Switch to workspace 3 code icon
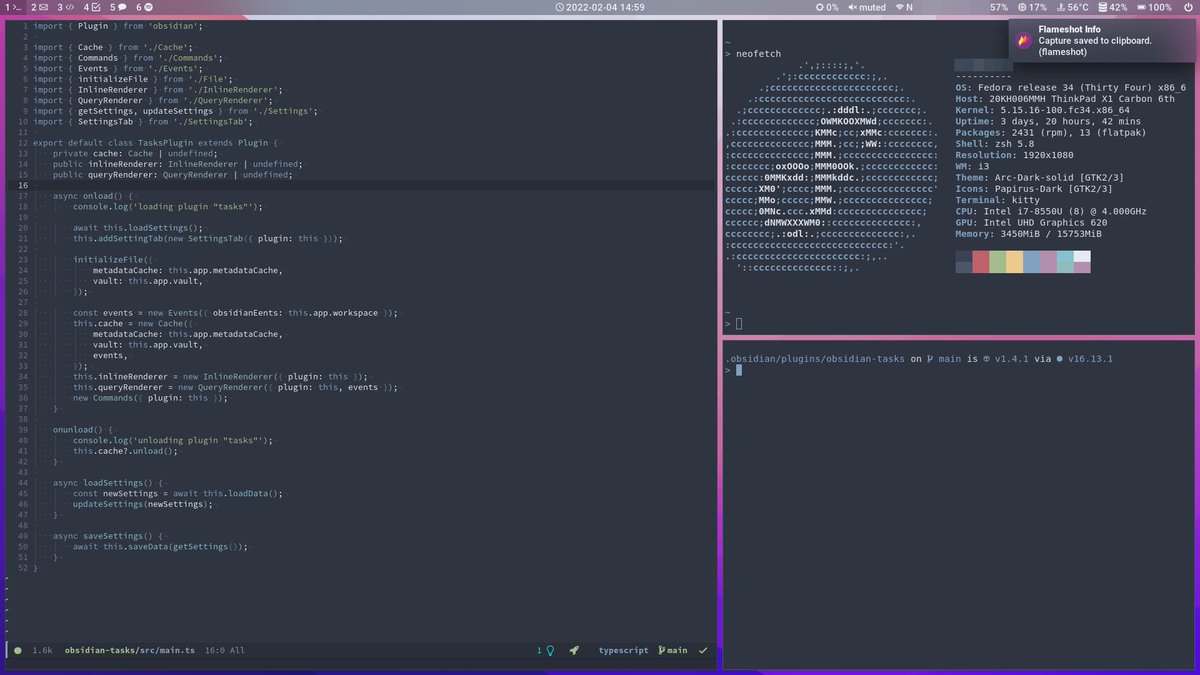 tap(68, 7)
